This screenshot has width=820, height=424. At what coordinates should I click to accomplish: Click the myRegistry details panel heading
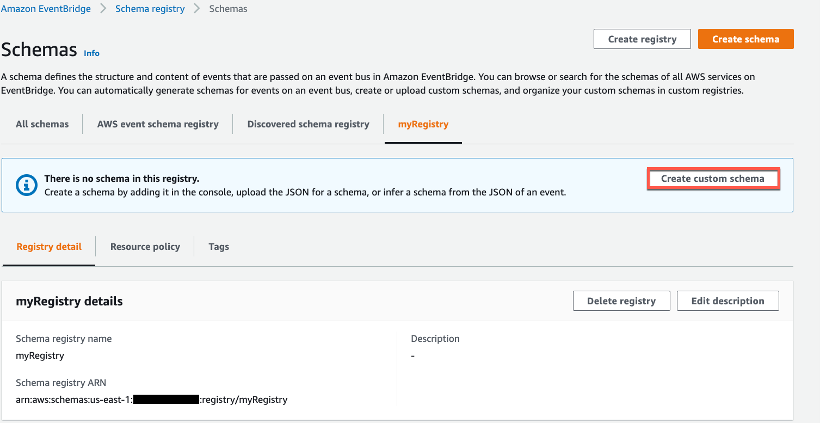pos(69,301)
